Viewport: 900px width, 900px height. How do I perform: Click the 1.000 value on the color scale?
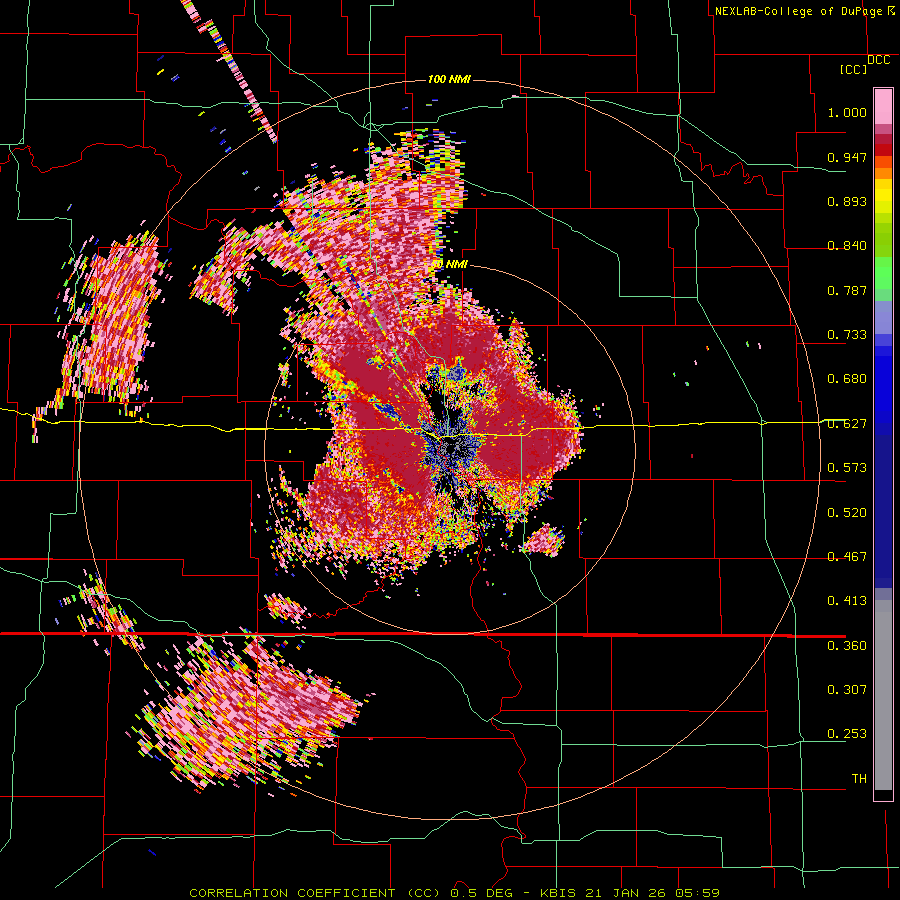847,112
